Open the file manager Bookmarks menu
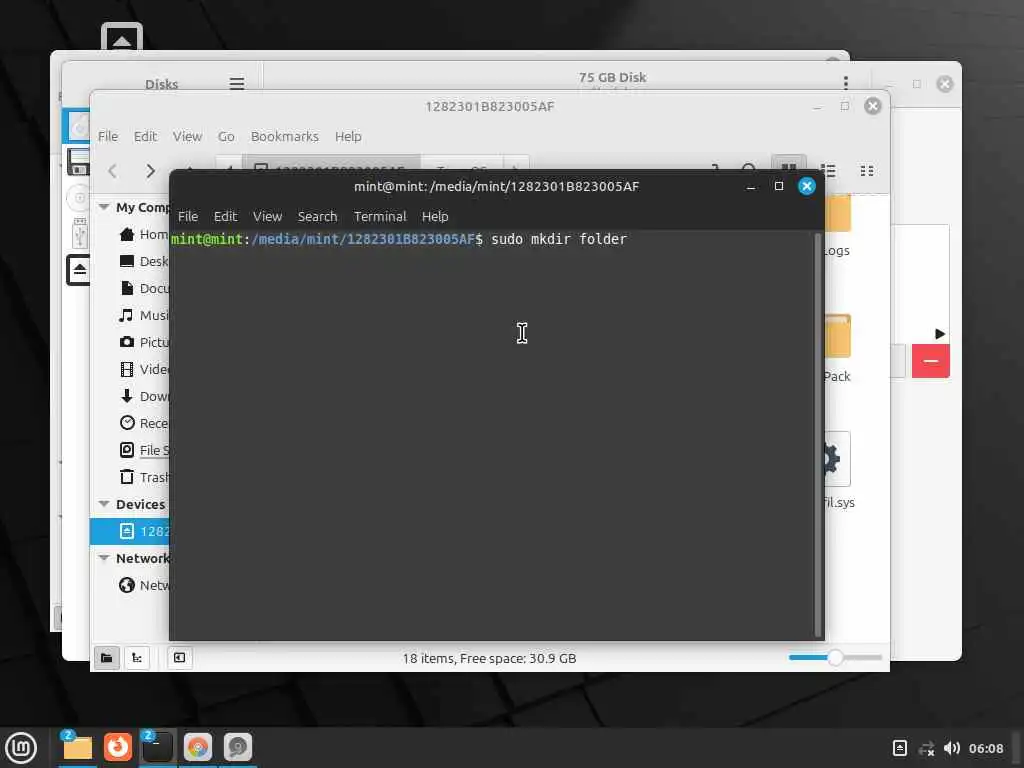This screenshot has width=1024, height=768. click(x=285, y=136)
